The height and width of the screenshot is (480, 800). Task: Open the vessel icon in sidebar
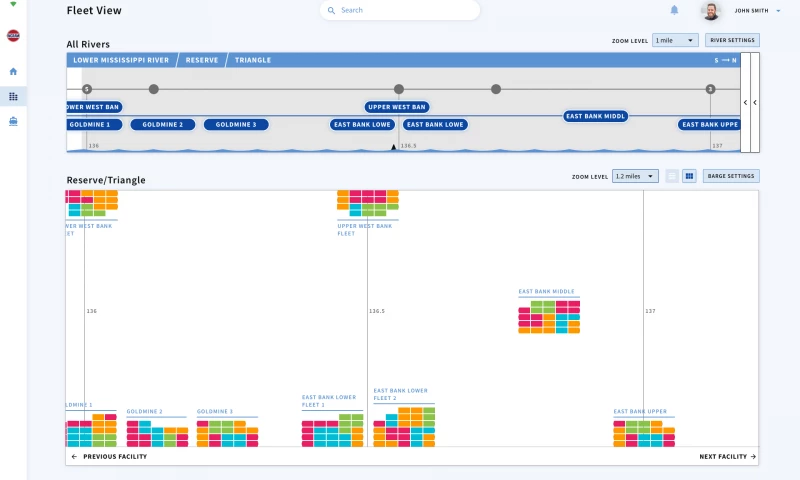point(13,121)
